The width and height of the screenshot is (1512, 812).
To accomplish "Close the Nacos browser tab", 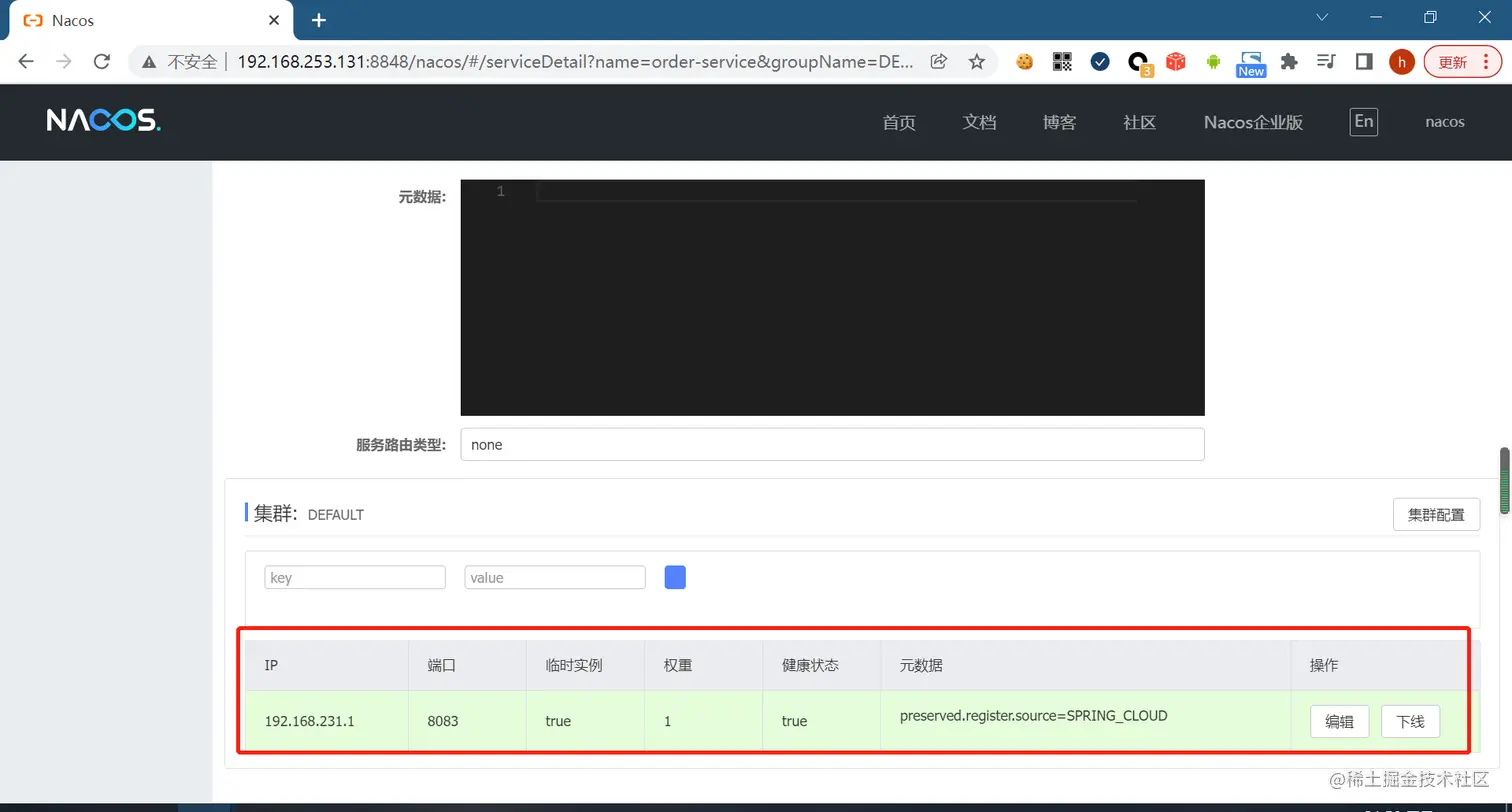I will pos(275,20).
